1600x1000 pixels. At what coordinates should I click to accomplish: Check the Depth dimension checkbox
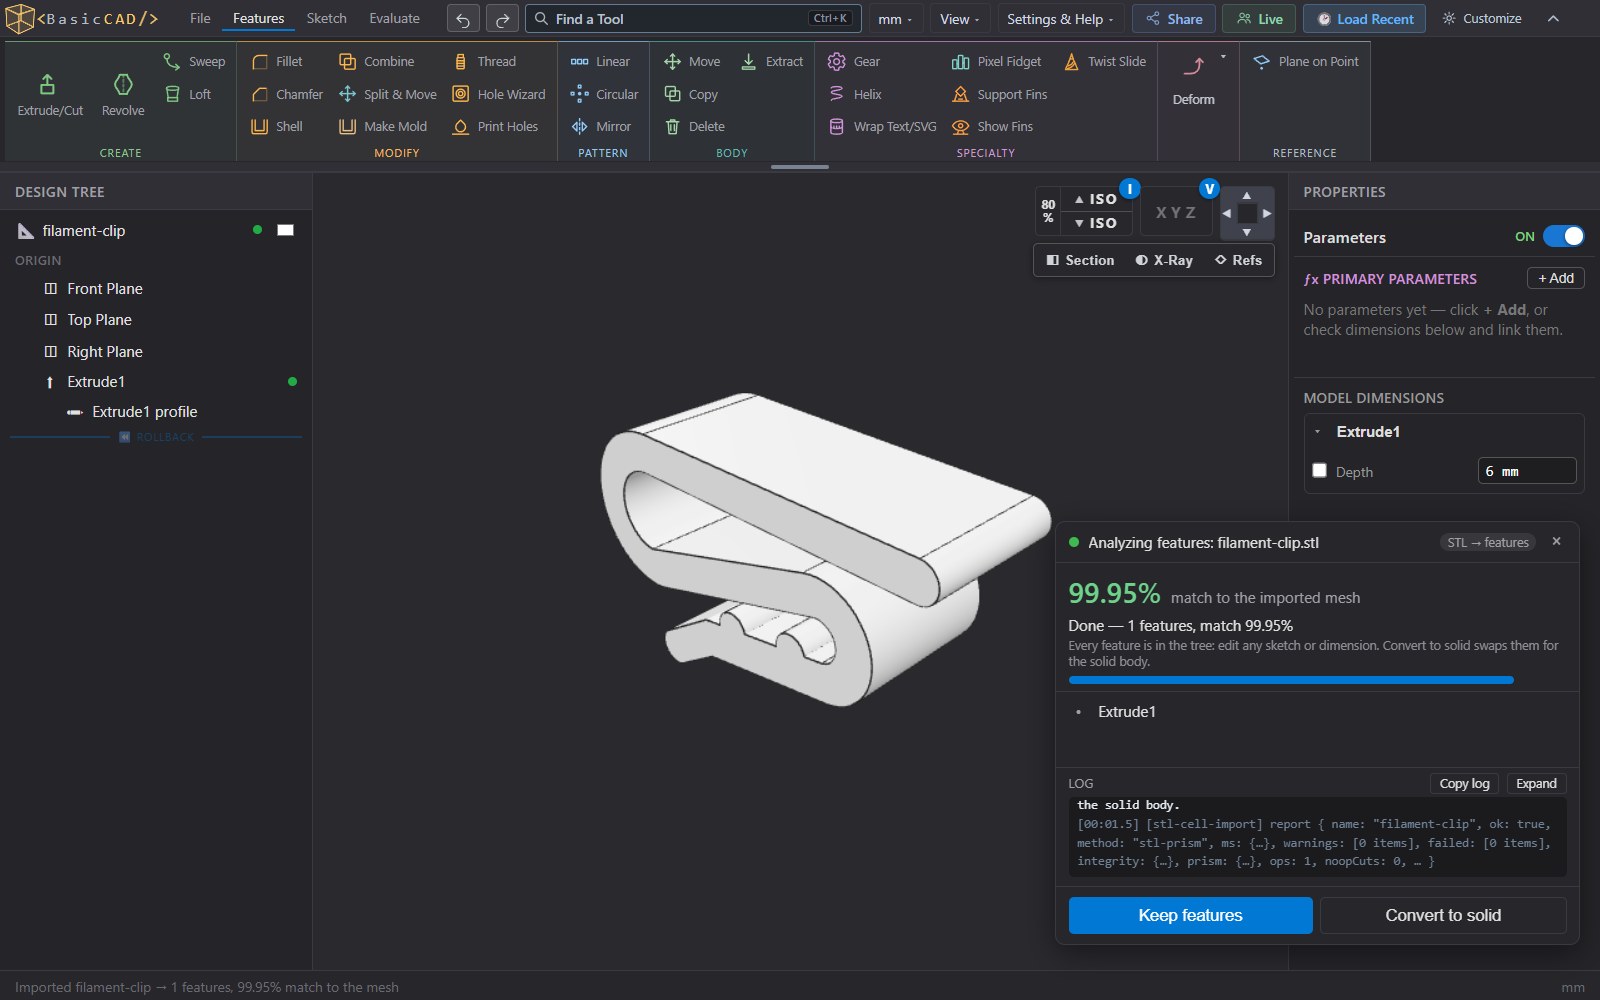(1319, 470)
